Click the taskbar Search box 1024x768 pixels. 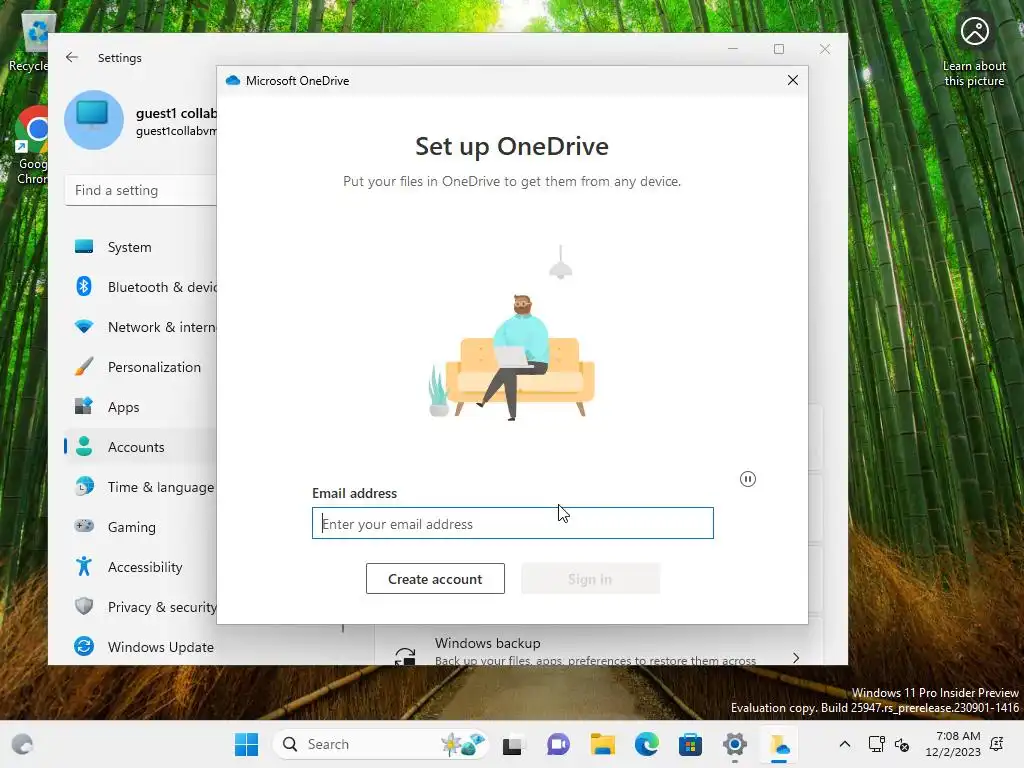point(380,744)
